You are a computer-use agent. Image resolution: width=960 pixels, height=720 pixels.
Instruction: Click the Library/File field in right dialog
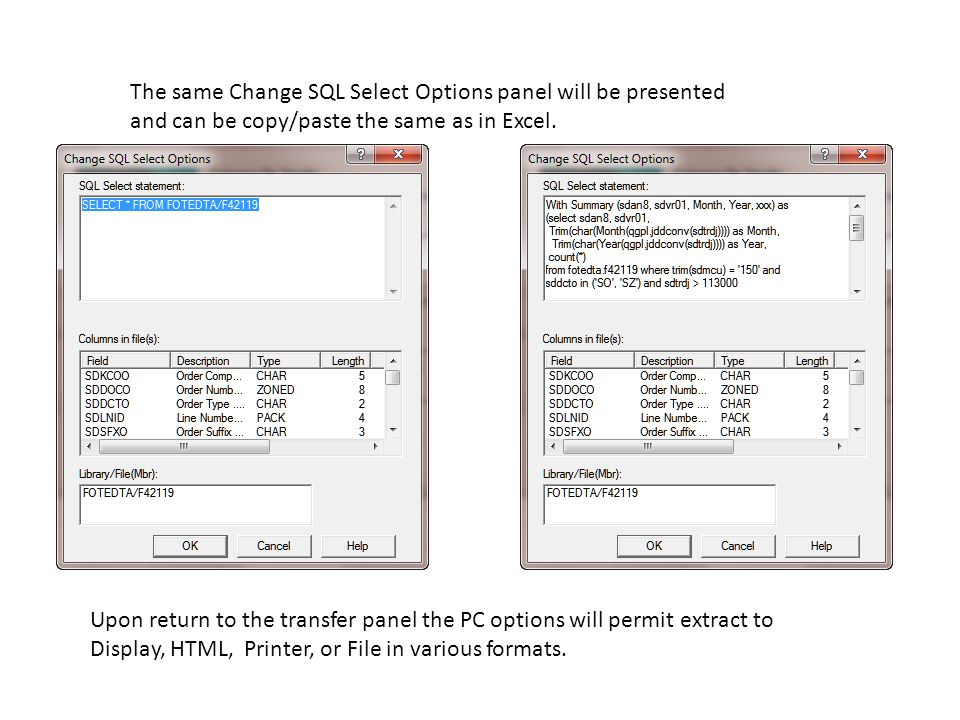point(659,504)
